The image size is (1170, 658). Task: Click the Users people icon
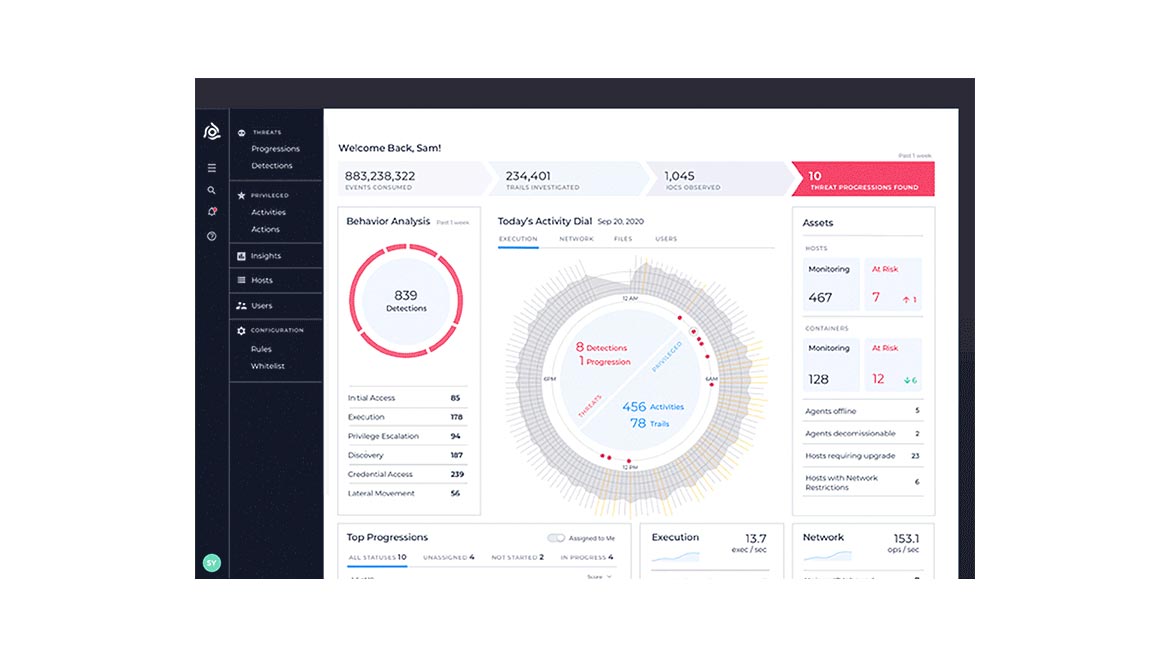[241, 306]
